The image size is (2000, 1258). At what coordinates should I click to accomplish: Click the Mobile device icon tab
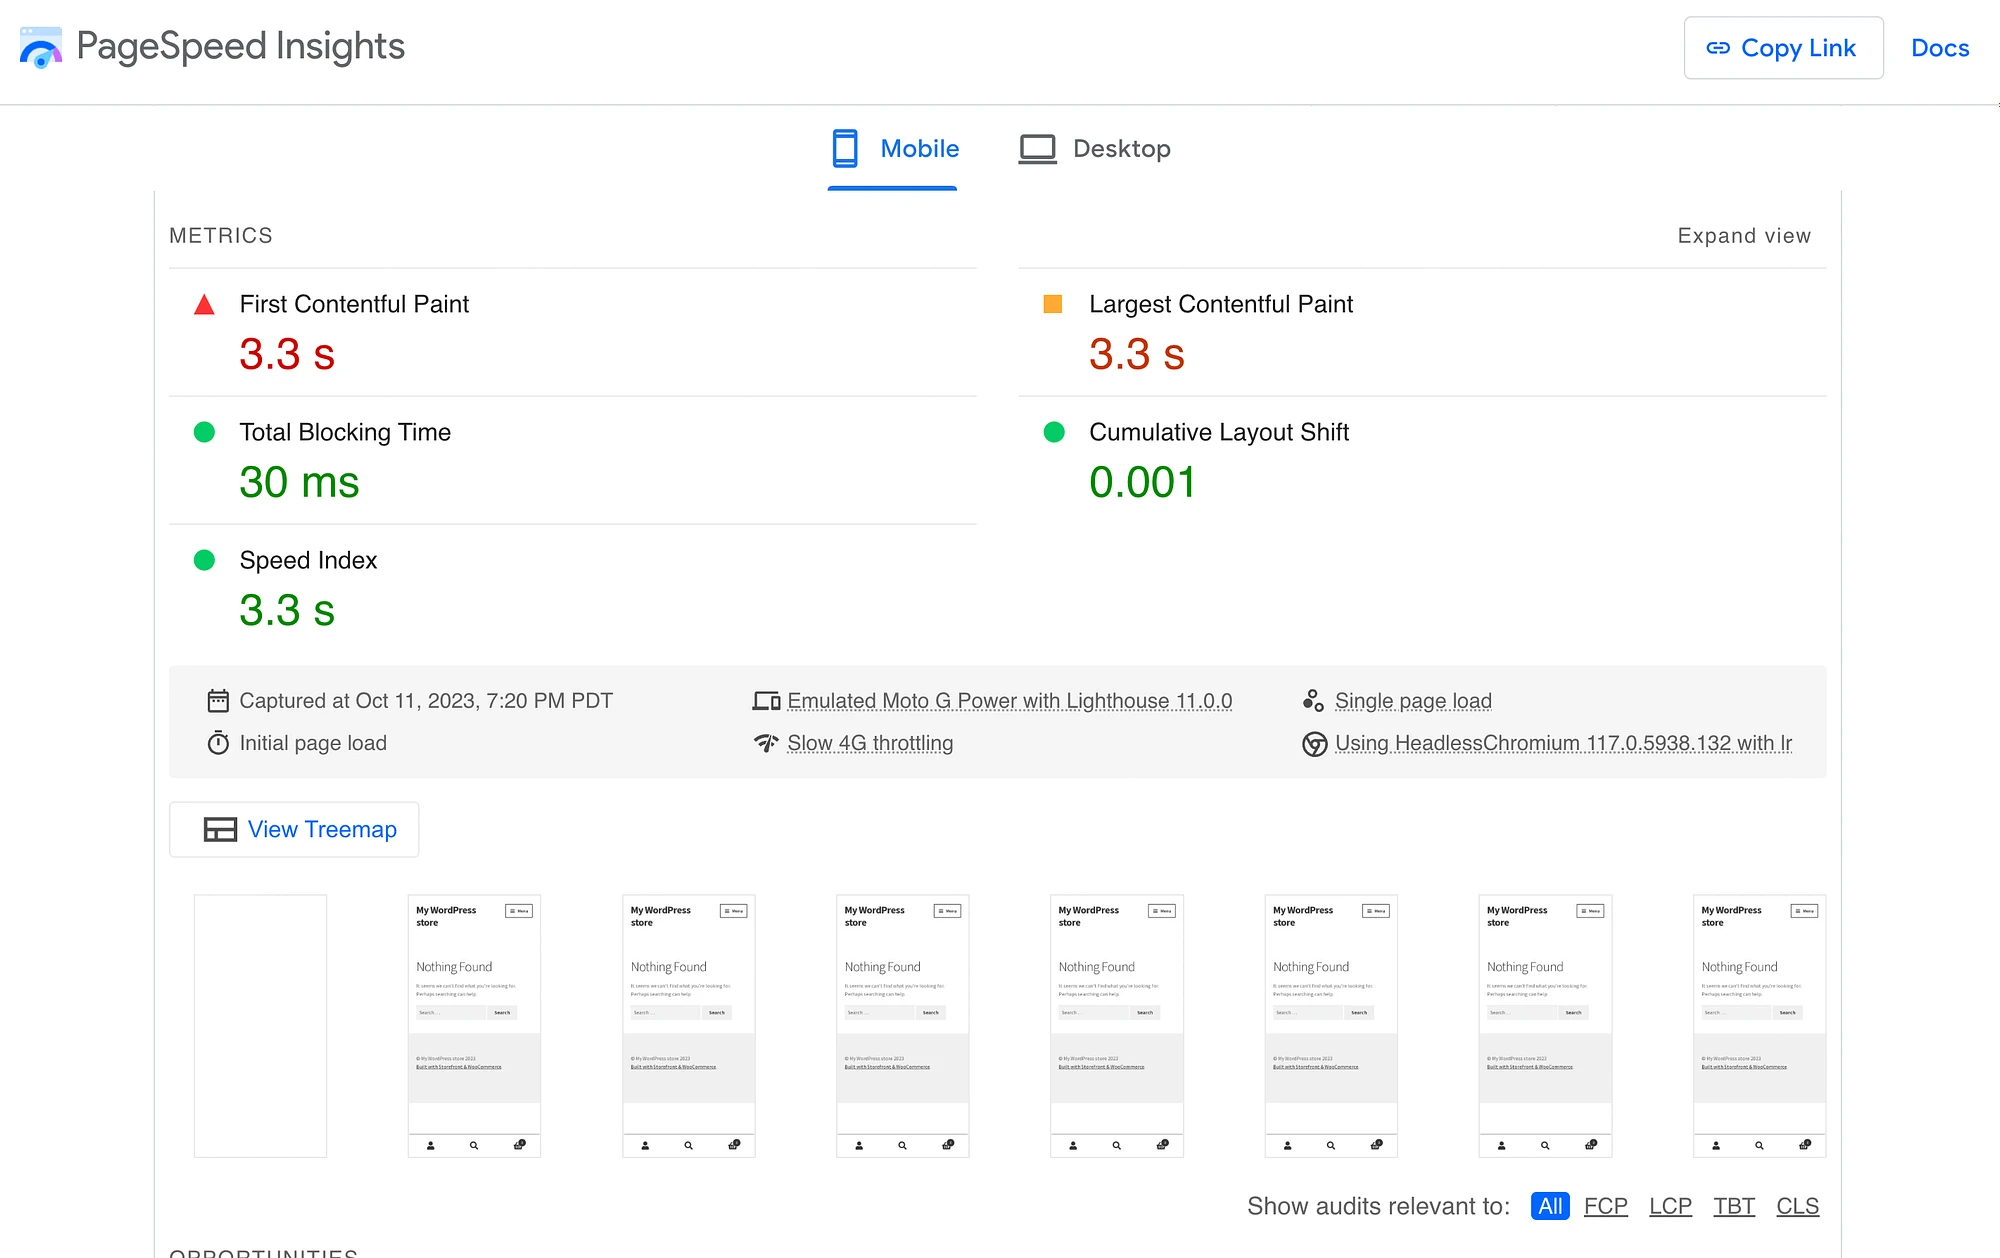[x=846, y=148]
